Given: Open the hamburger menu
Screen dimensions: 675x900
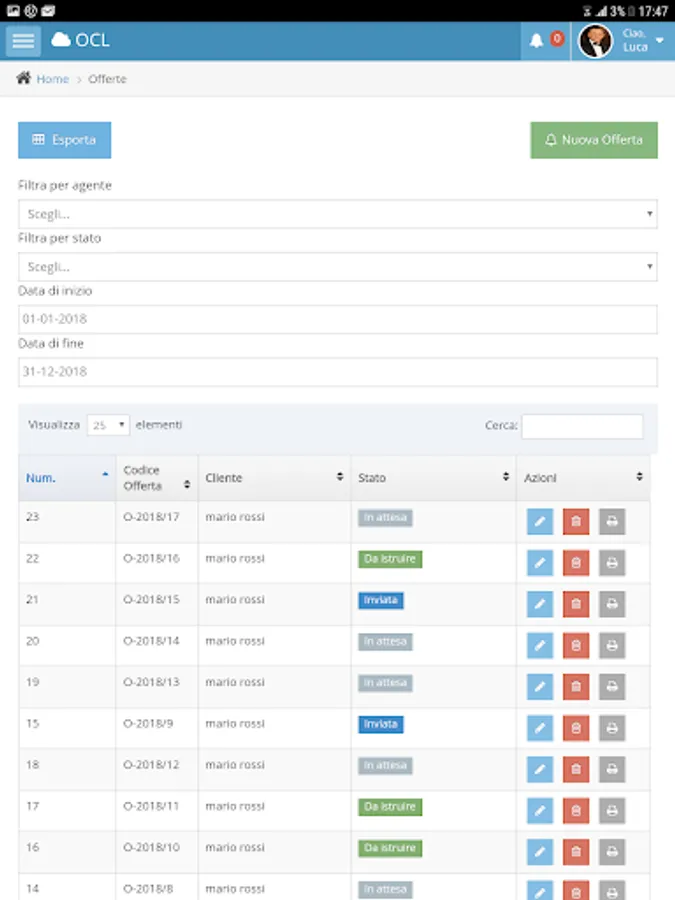Looking at the screenshot, I should (24, 41).
